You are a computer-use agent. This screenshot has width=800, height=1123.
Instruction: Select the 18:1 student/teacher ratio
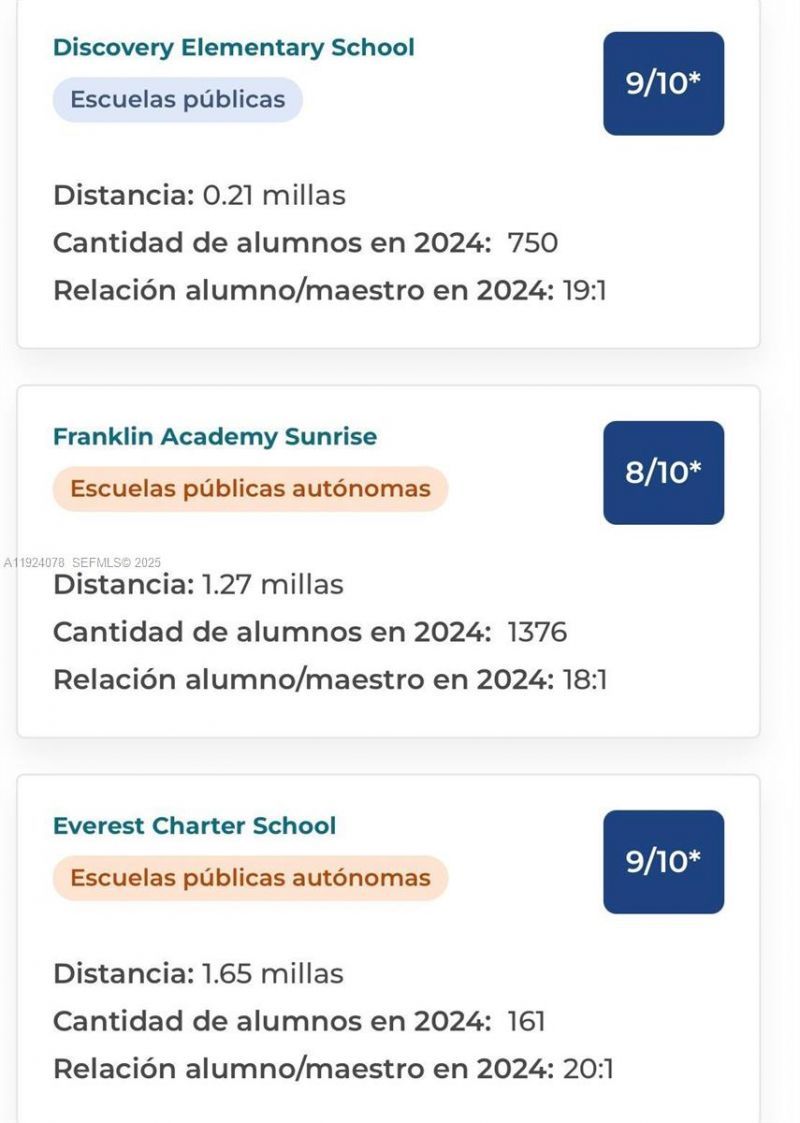point(585,680)
